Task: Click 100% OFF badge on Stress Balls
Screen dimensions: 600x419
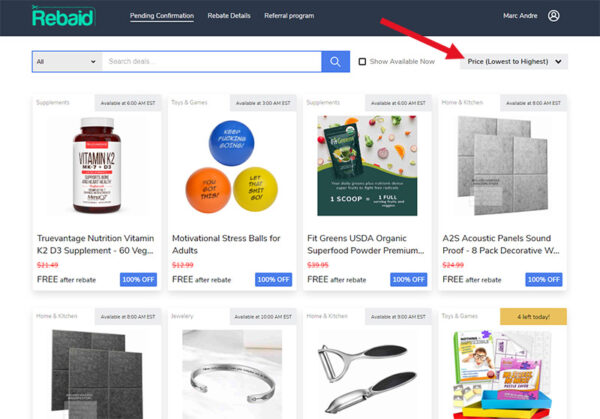Action: tap(273, 280)
